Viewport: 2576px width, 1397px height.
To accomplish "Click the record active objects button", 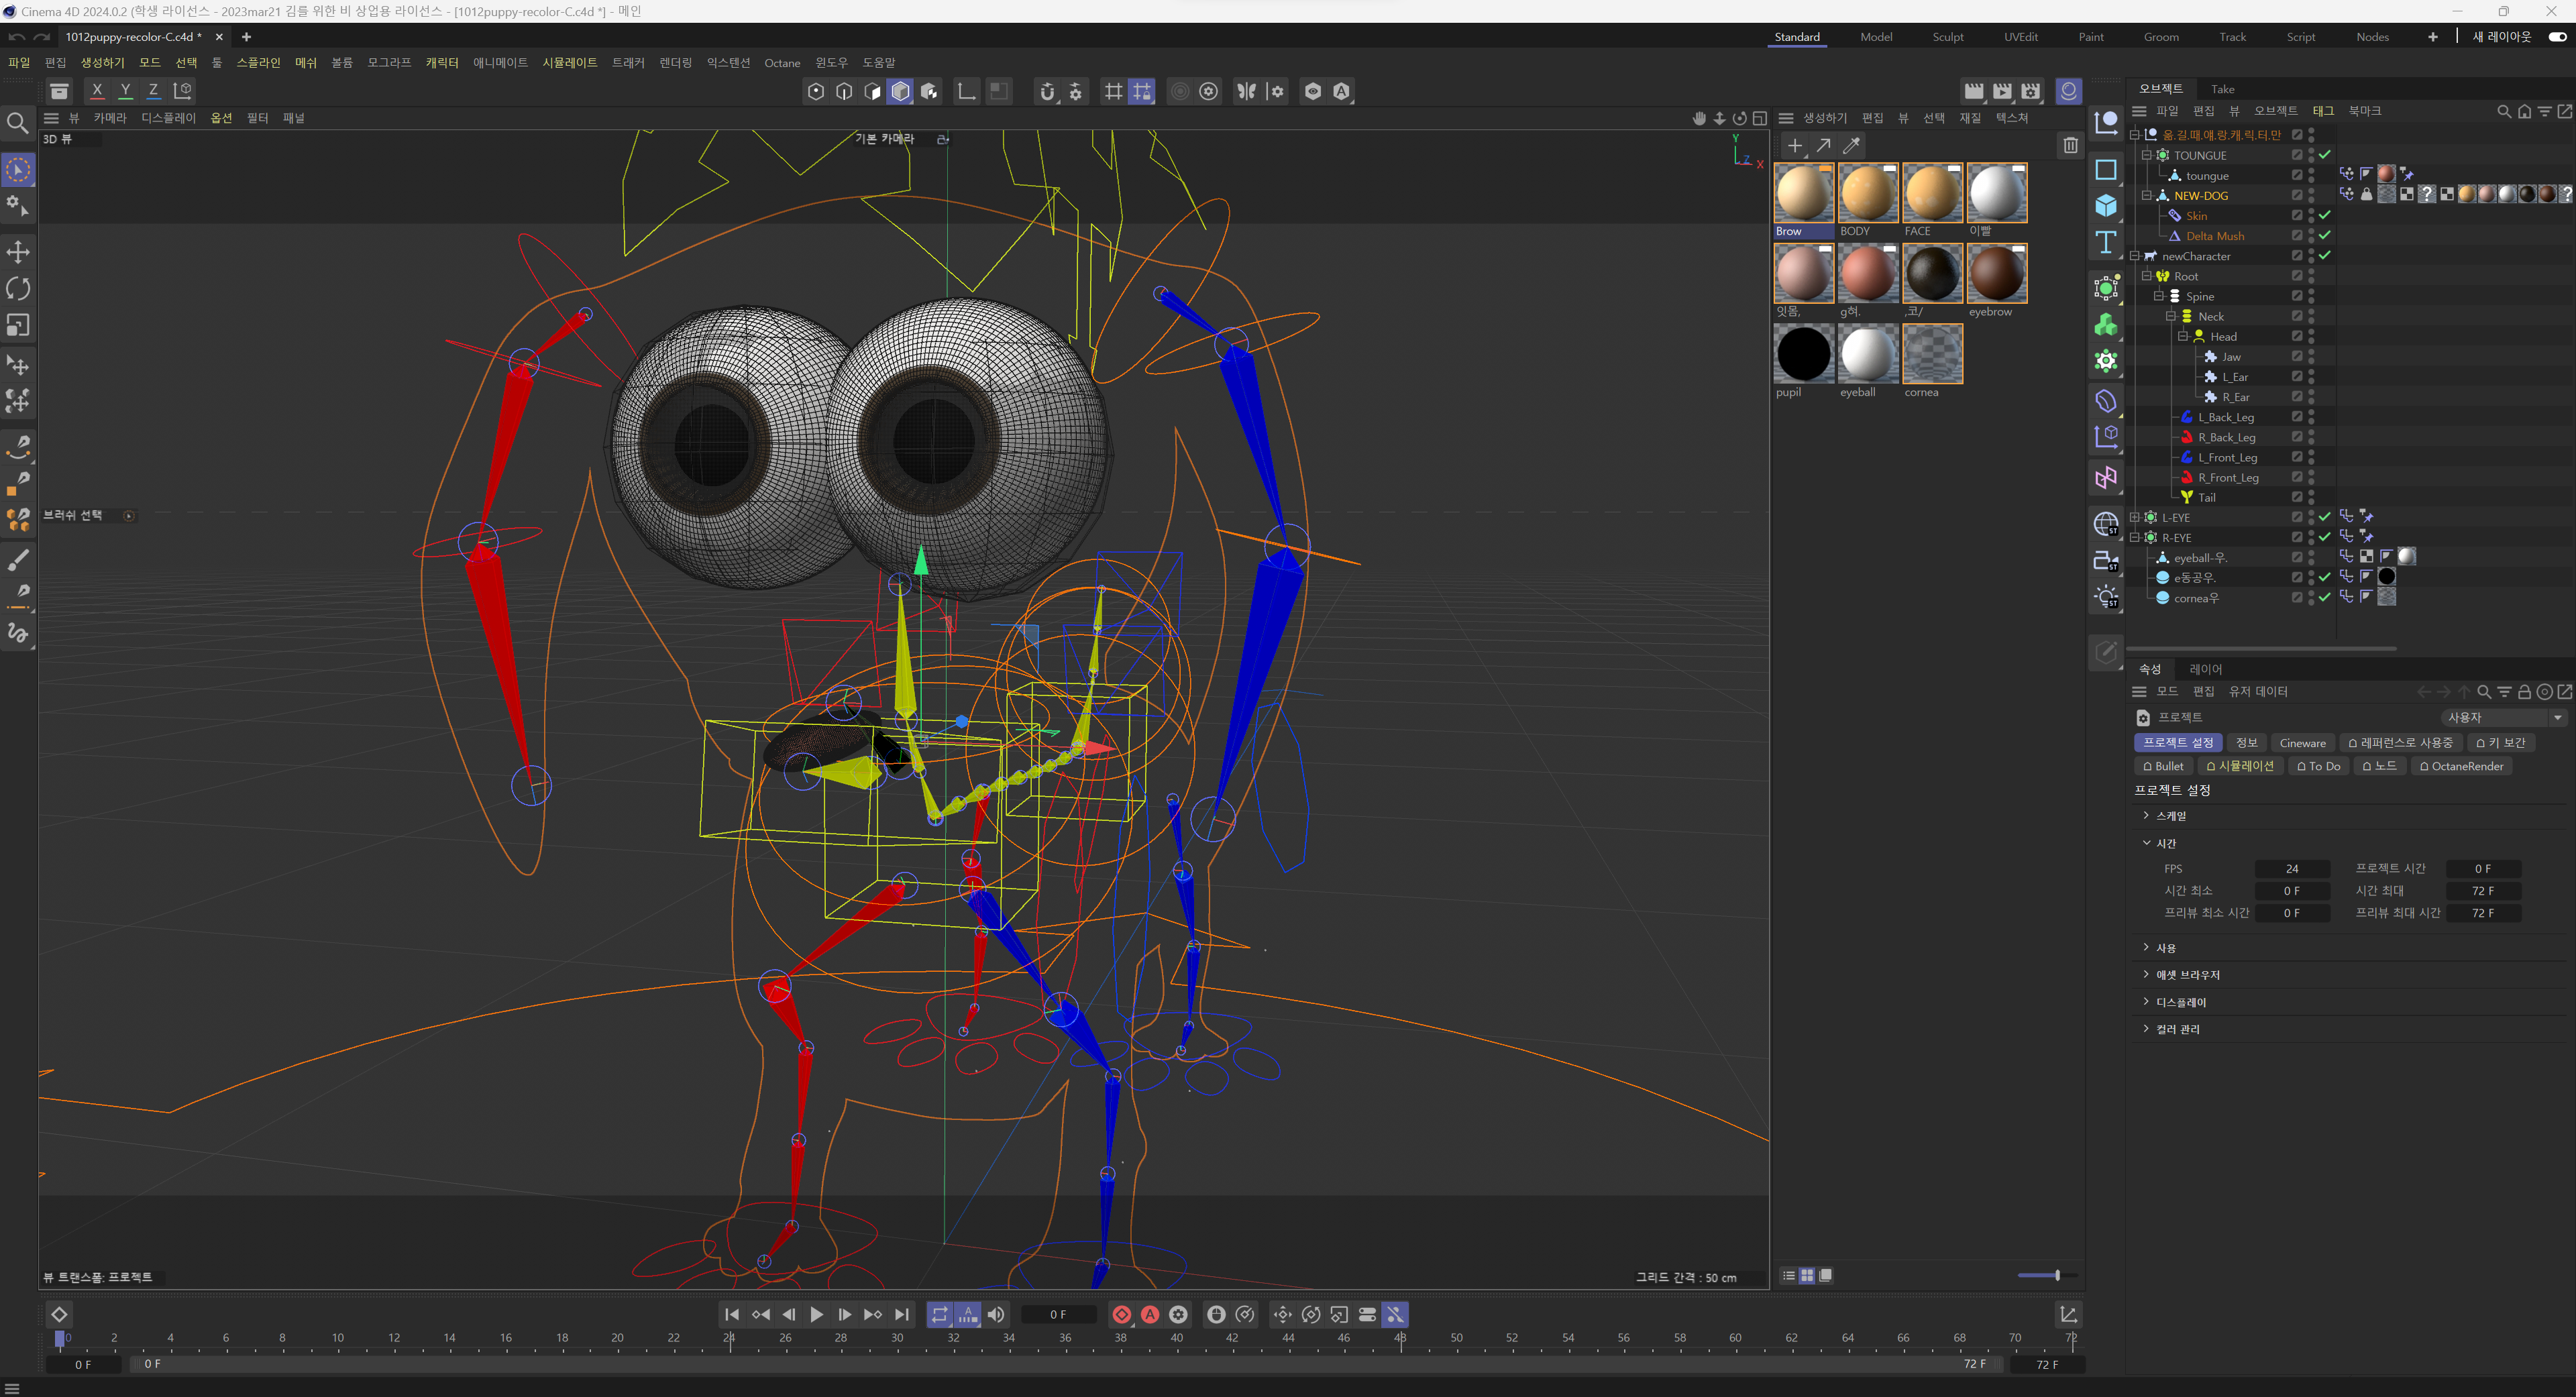I will [1122, 1314].
